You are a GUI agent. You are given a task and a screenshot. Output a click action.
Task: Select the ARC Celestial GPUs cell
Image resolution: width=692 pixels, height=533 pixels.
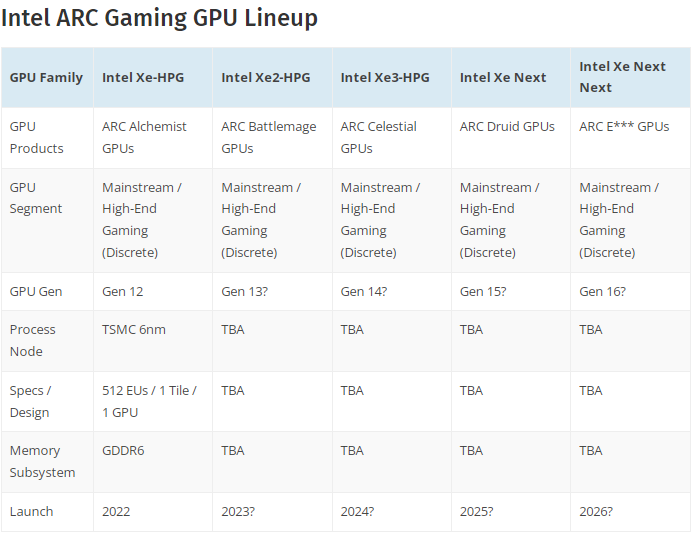378,137
